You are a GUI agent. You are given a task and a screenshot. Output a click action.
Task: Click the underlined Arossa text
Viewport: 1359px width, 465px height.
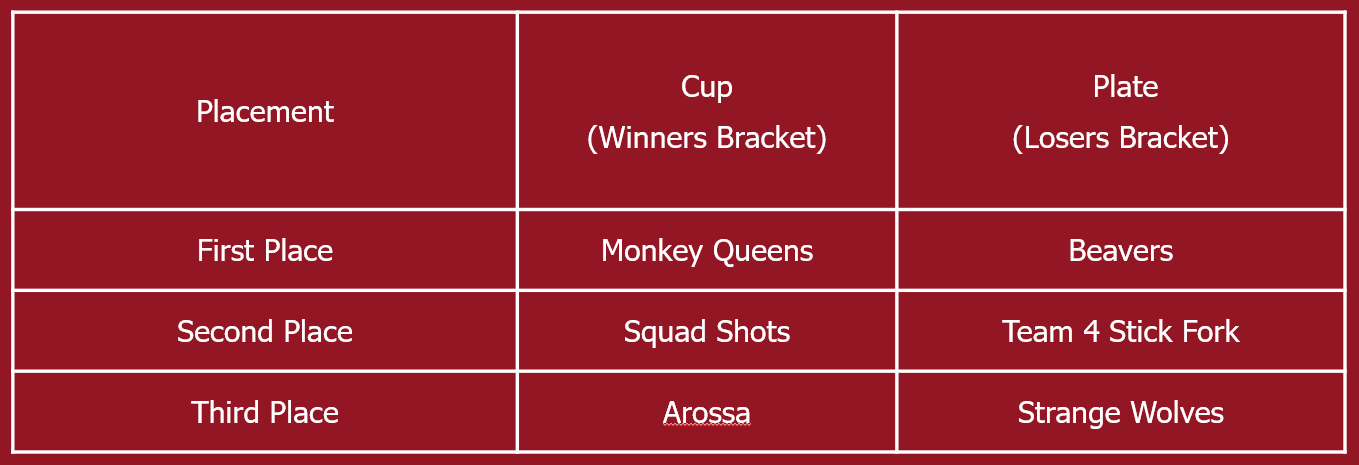coord(707,413)
